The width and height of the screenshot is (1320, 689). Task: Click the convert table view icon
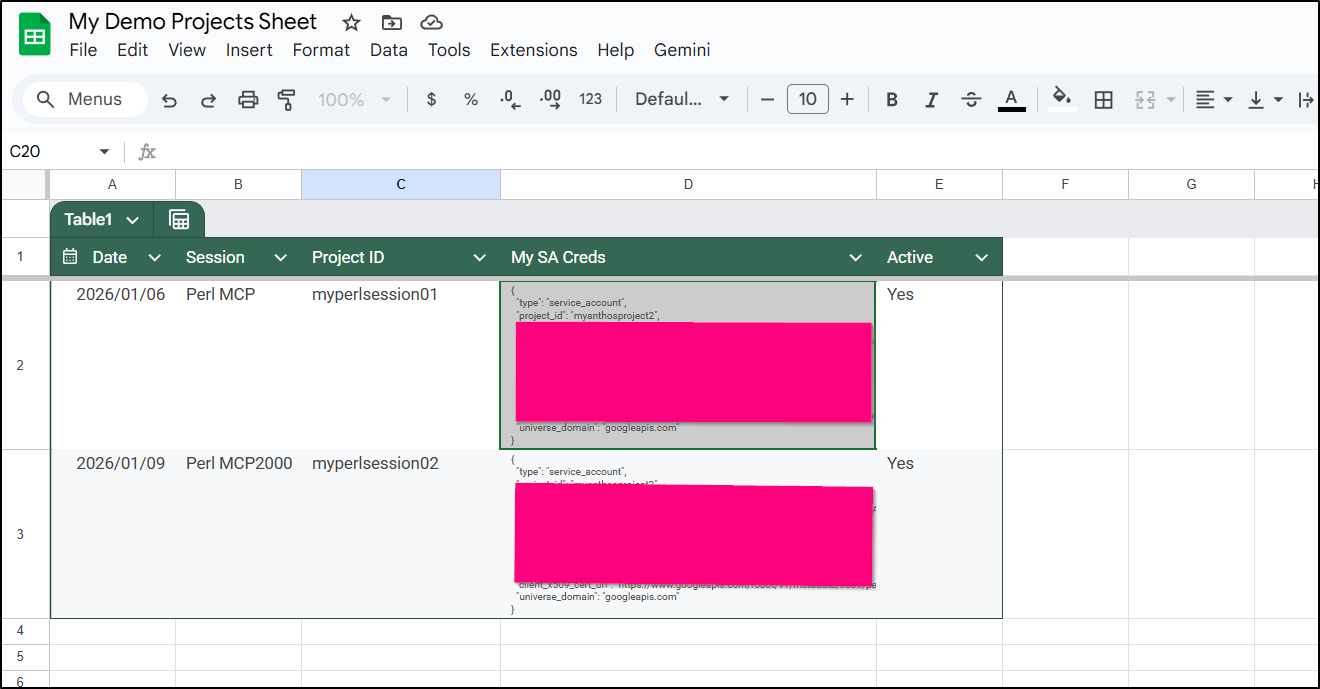pos(179,220)
